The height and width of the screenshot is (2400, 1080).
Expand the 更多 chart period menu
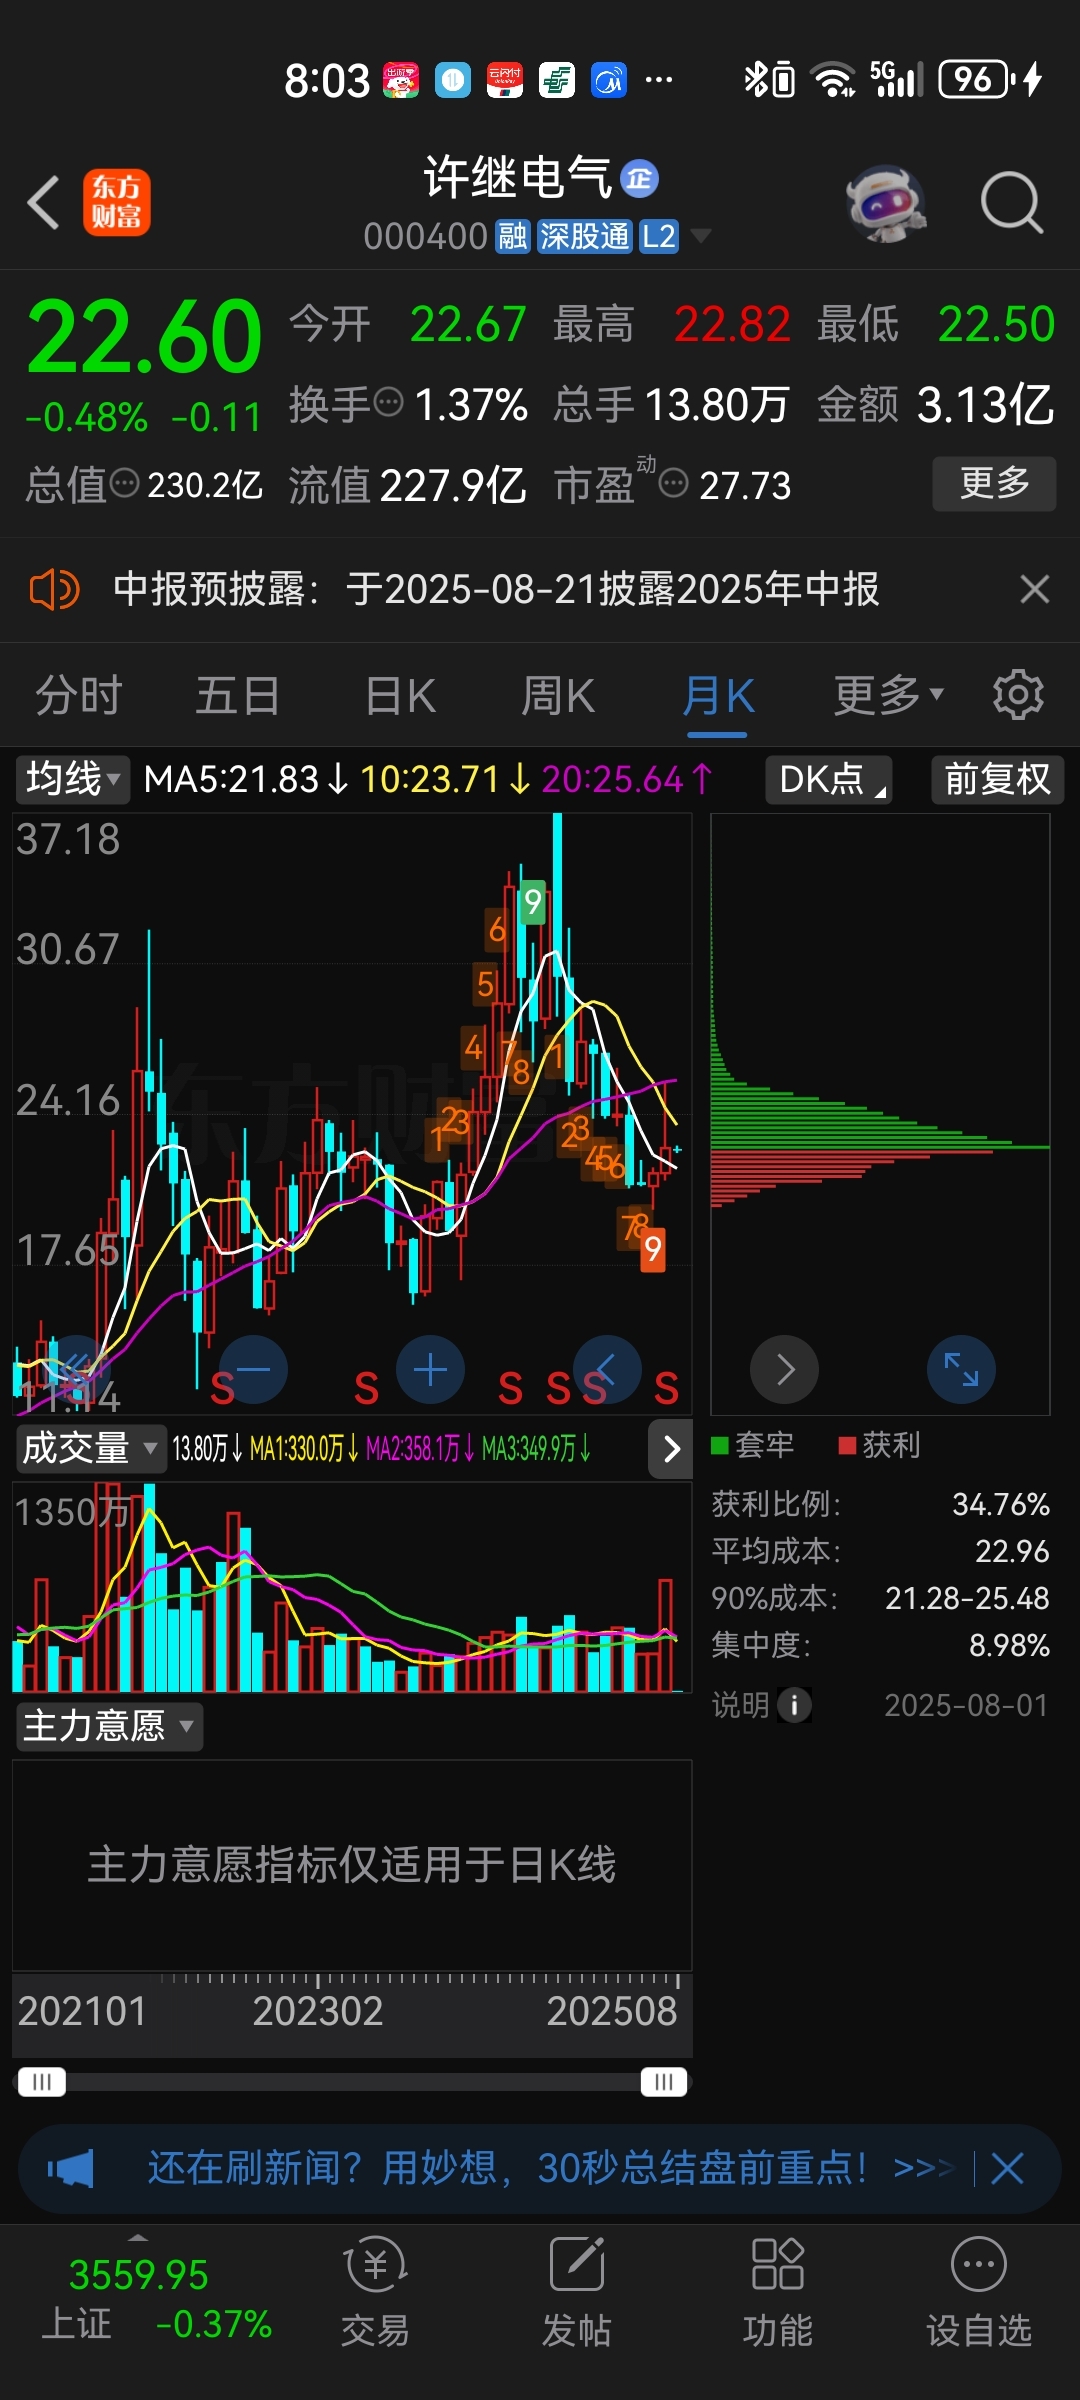pyautogui.click(x=888, y=695)
